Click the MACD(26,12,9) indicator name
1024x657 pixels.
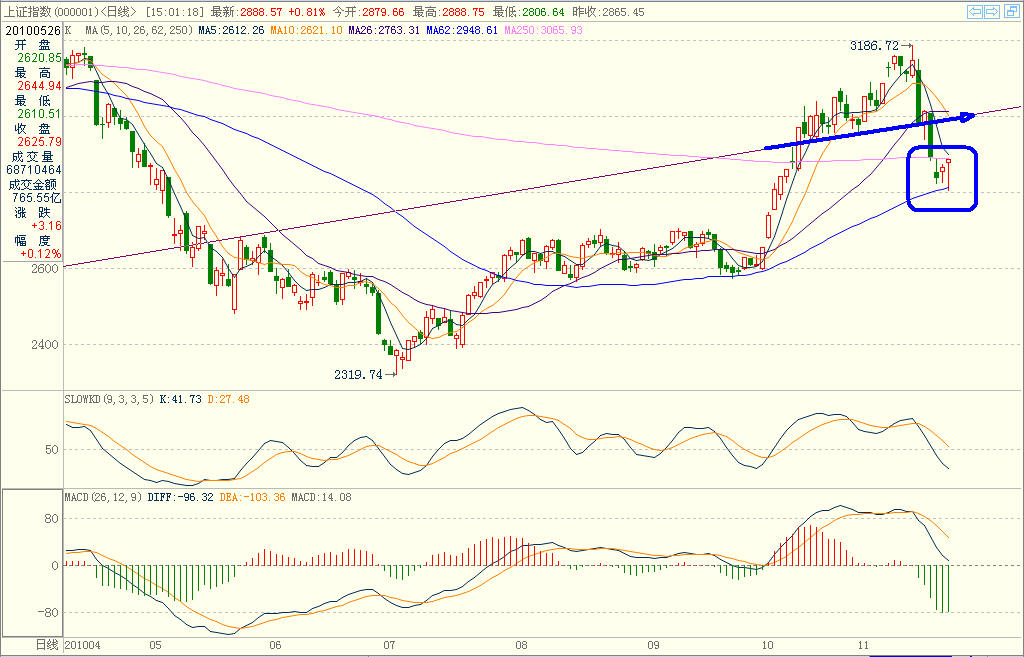pos(103,498)
